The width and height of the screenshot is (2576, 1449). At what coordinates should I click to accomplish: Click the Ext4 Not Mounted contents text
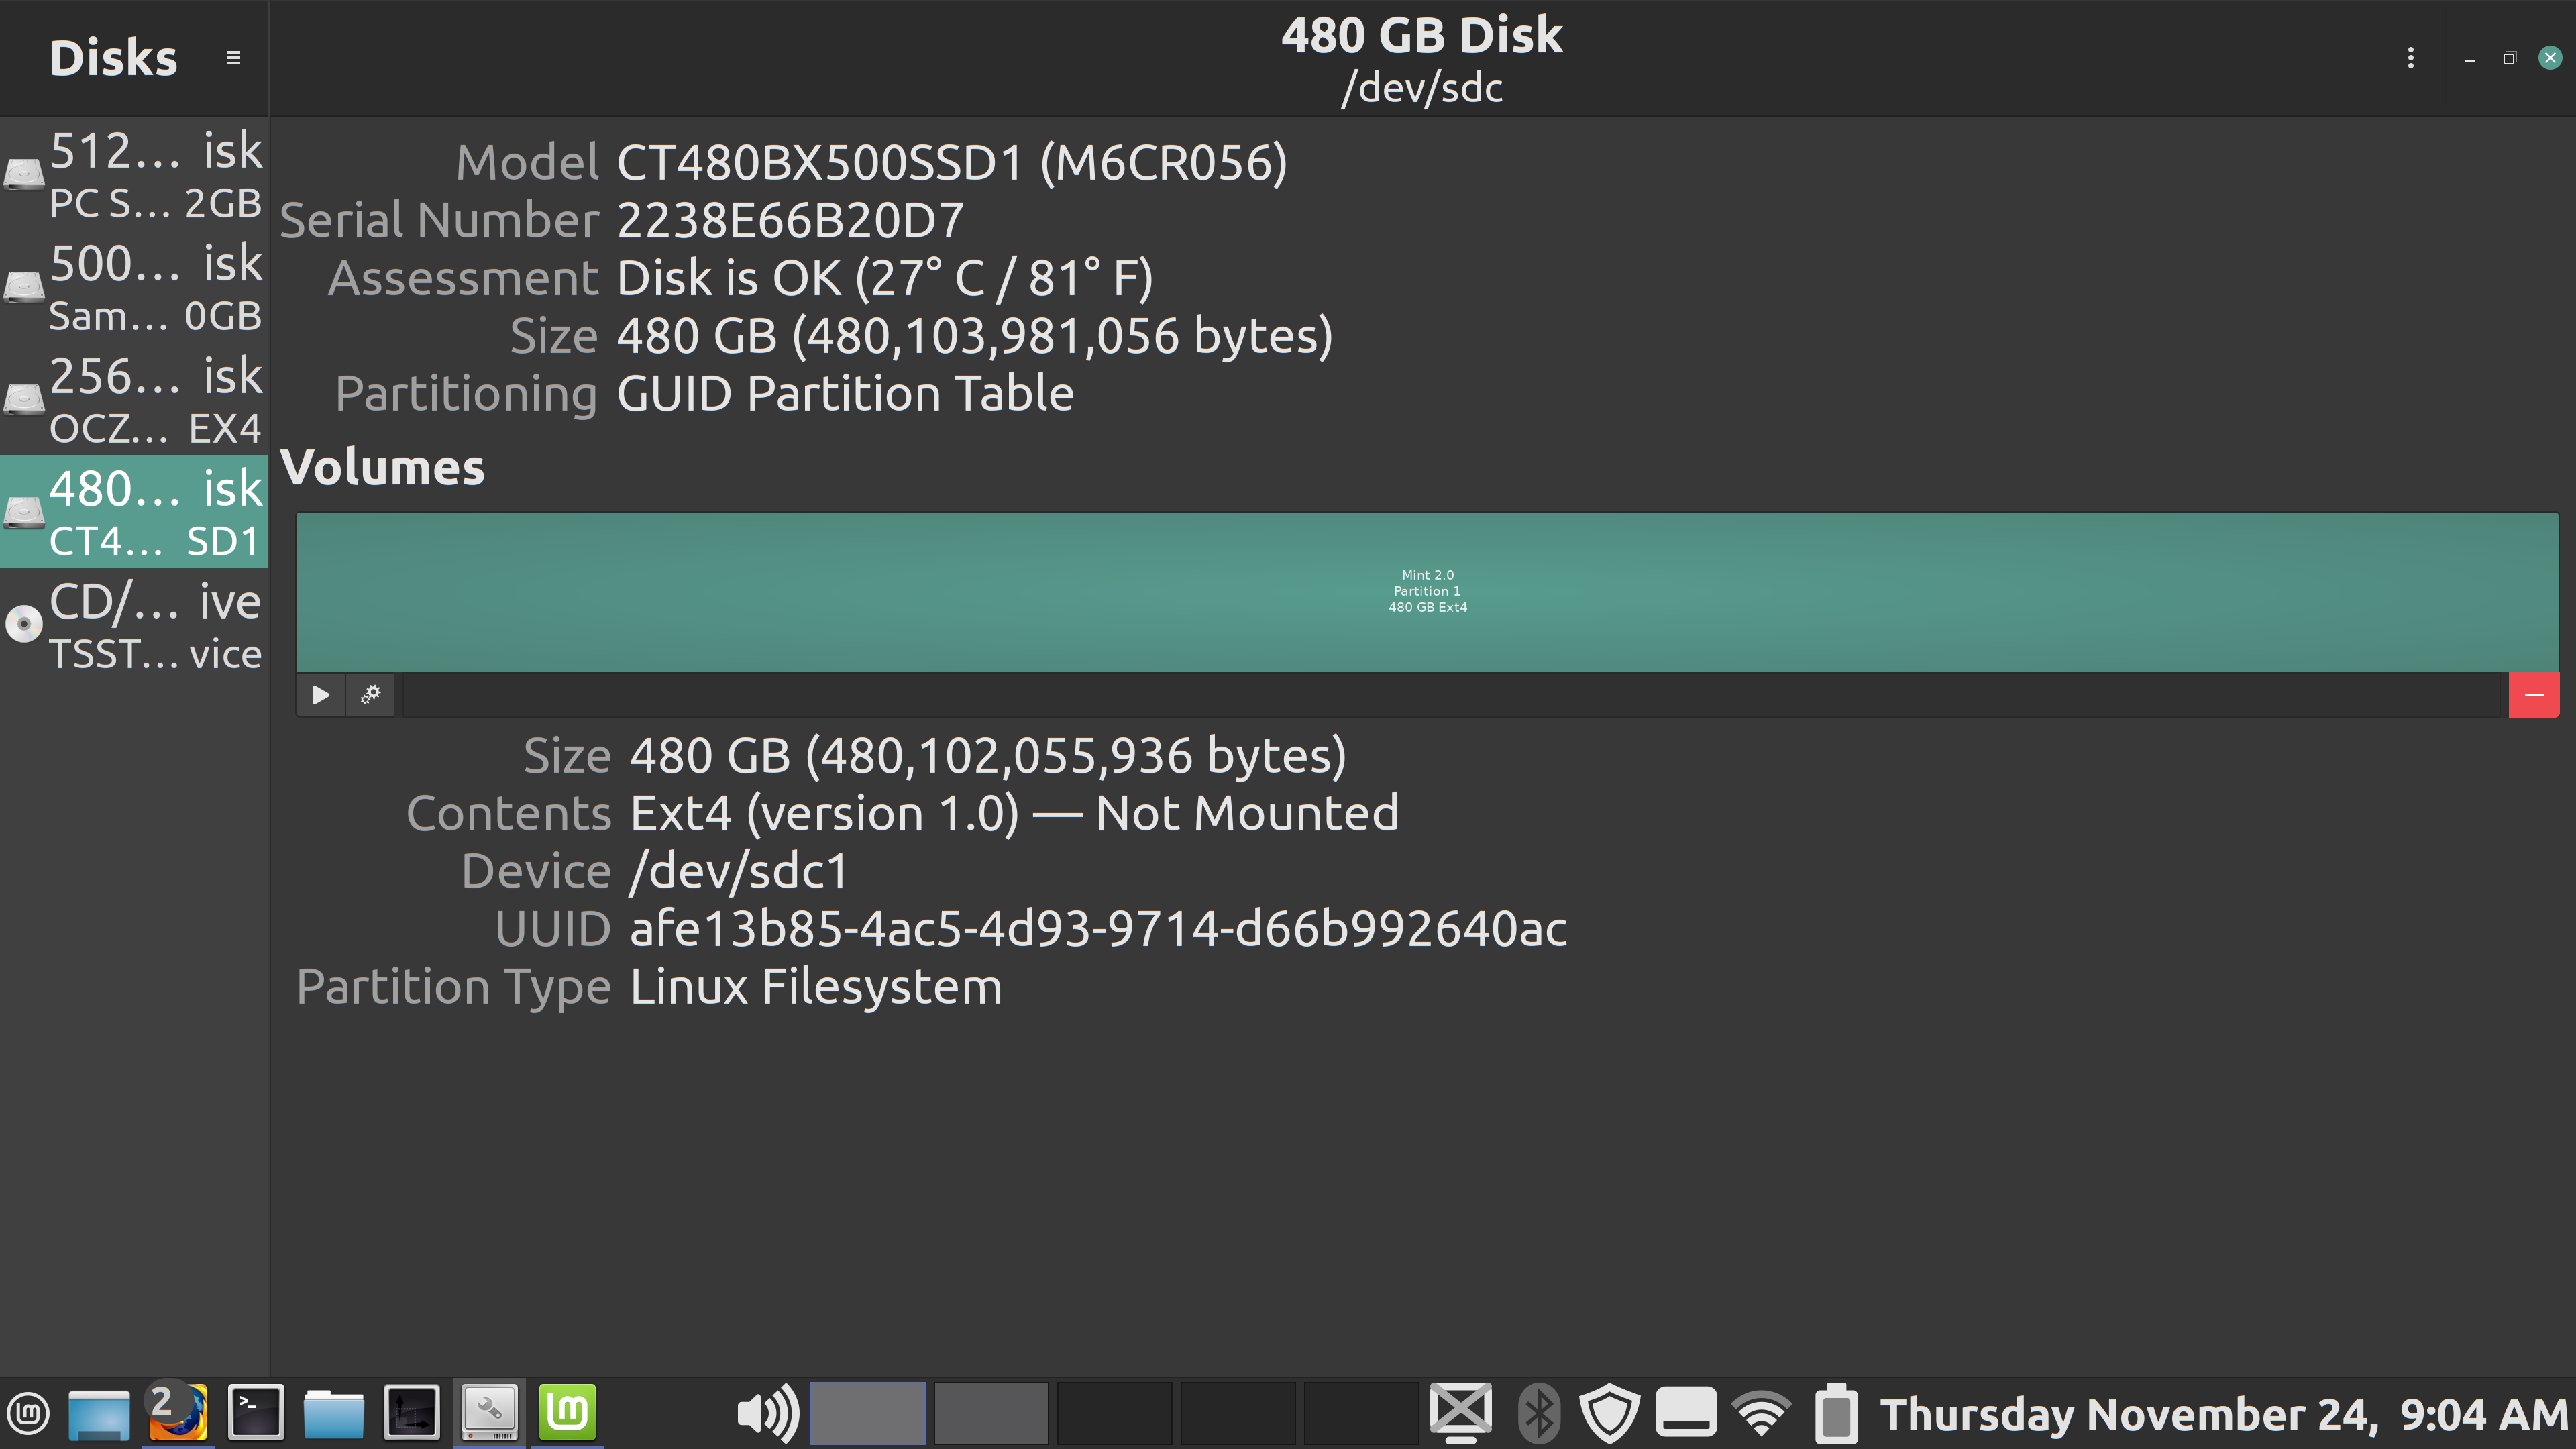point(1014,814)
